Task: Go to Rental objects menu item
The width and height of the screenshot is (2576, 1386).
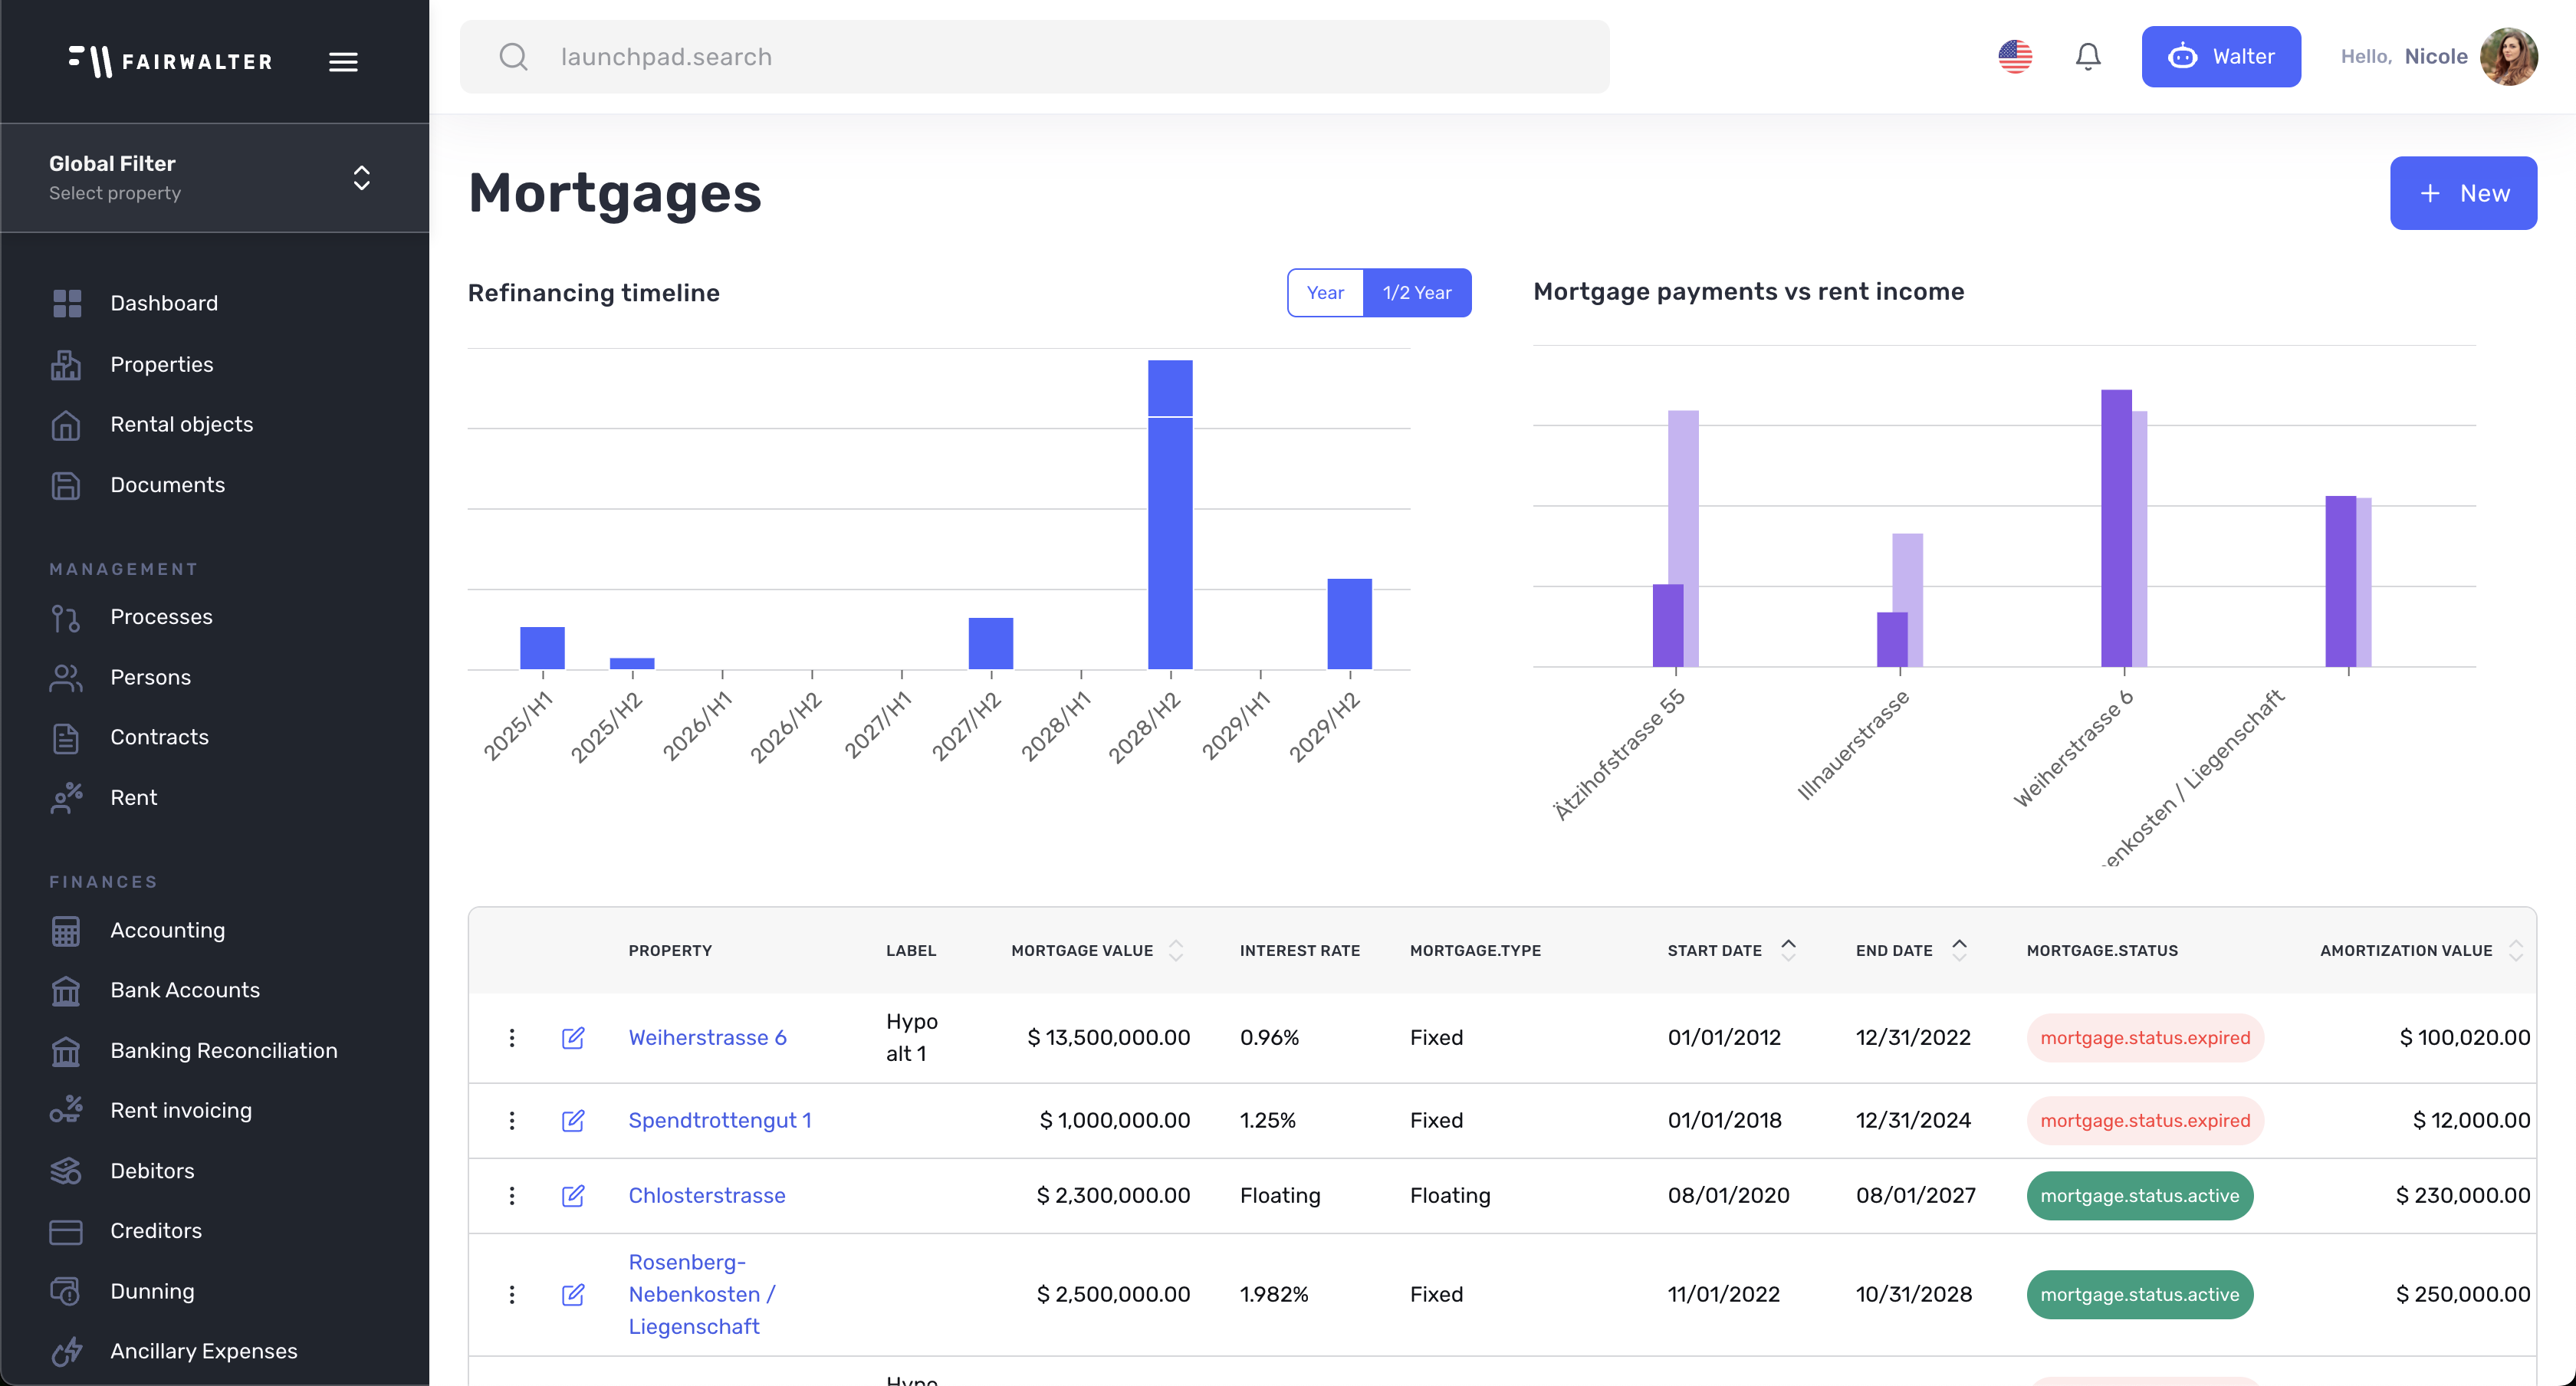Action: (x=181, y=424)
